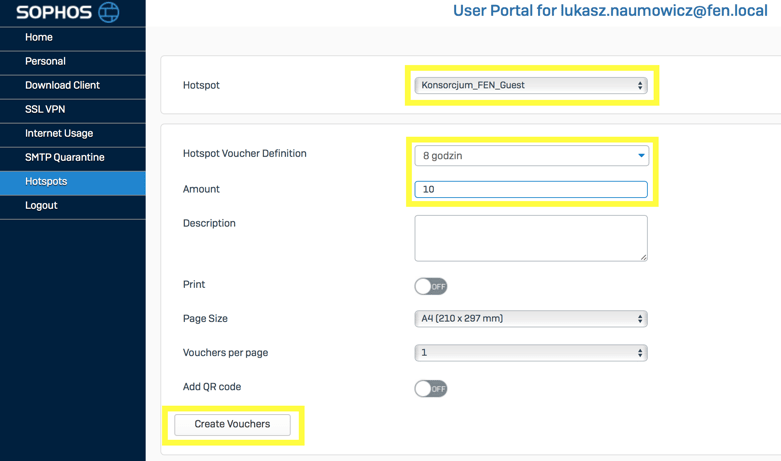This screenshot has width=781, height=461.
Task: Click the Amount input field
Action: click(x=530, y=189)
